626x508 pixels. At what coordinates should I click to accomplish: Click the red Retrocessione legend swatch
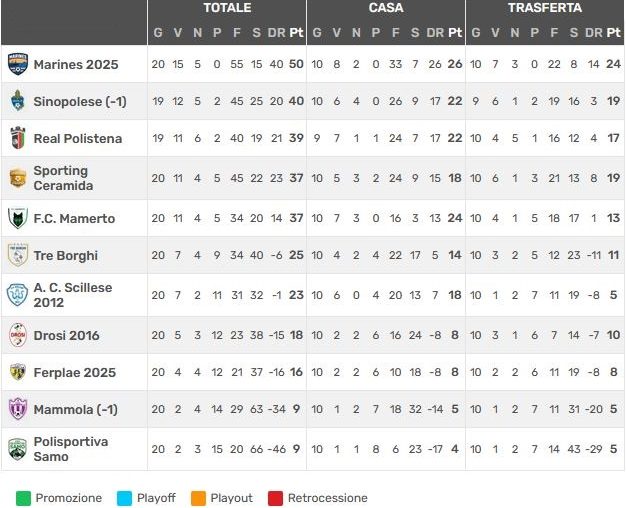click(x=275, y=497)
